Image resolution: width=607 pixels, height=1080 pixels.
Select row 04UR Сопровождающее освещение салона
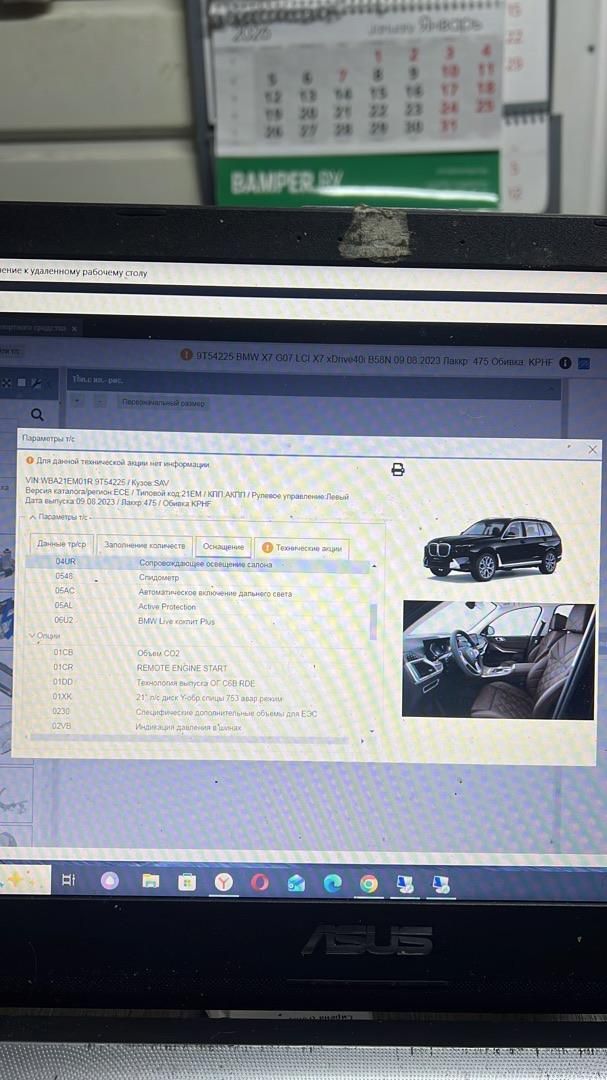(197, 564)
